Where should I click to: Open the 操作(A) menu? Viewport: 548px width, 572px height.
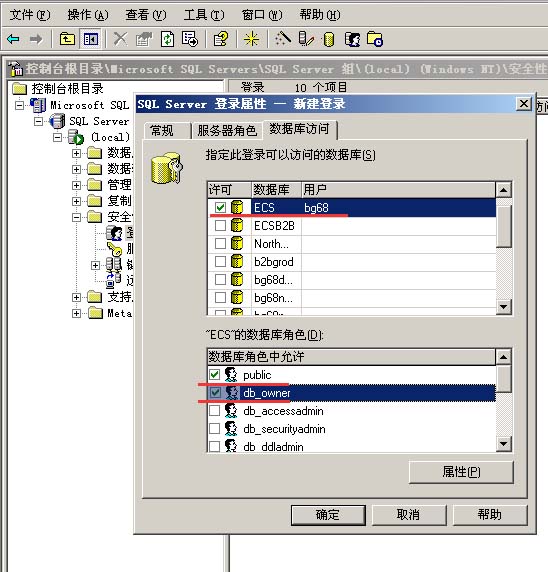click(x=88, y=15)
